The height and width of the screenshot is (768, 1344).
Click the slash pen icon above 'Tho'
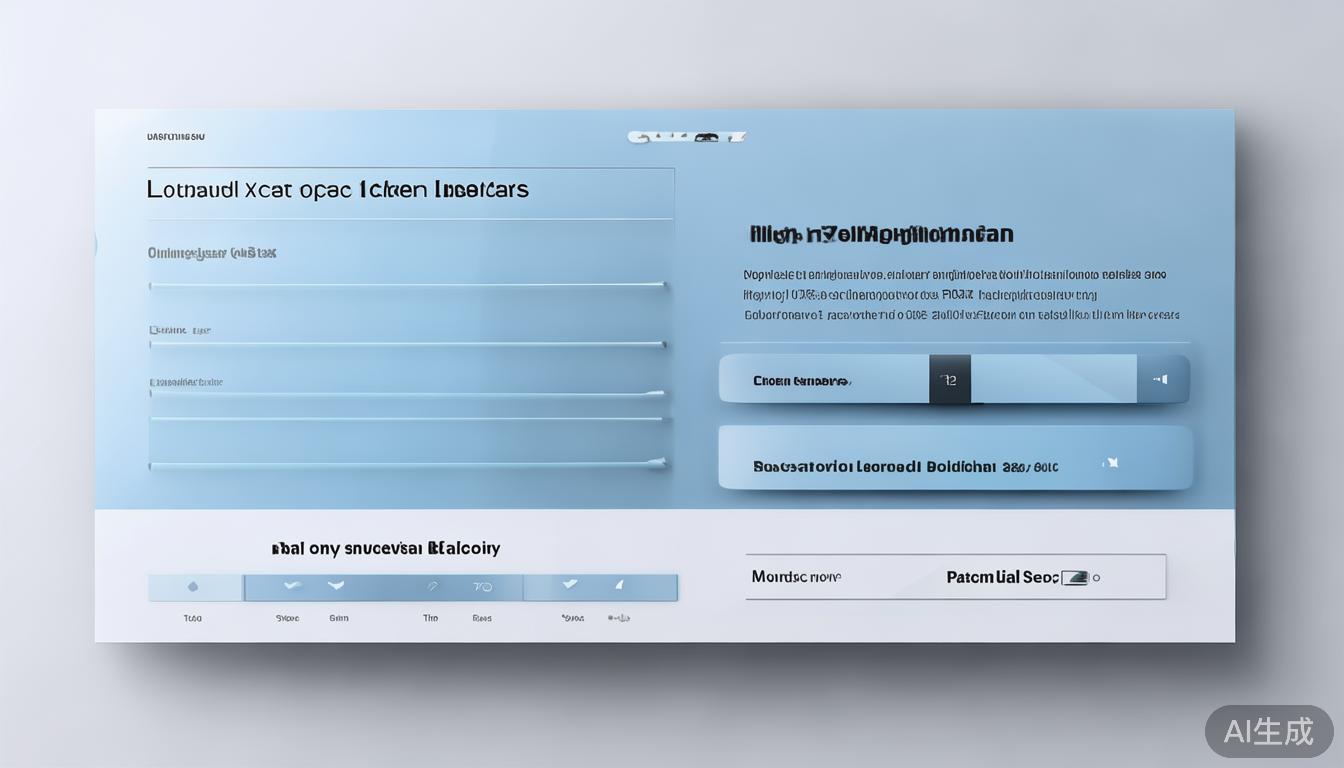(x=432, y=587)
